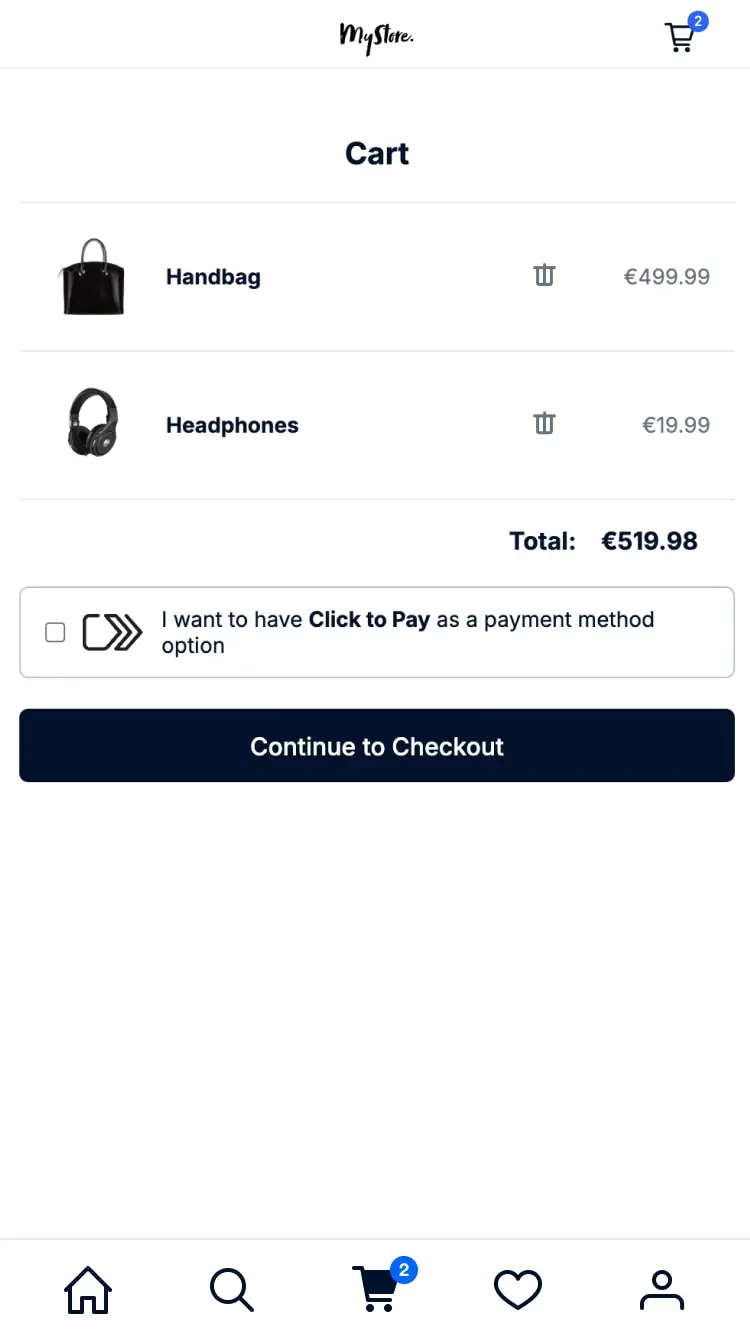Click the Cart page heading
The image size is (750, 1334).
coord(377,153)
